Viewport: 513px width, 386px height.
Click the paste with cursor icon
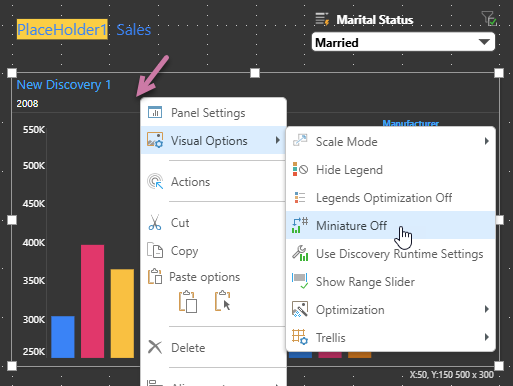223,301
